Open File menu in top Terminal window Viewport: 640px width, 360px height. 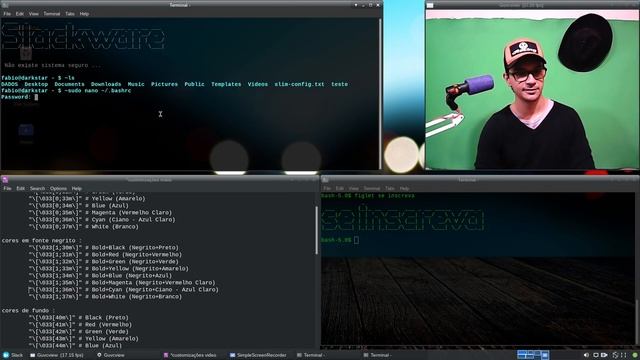7,14
